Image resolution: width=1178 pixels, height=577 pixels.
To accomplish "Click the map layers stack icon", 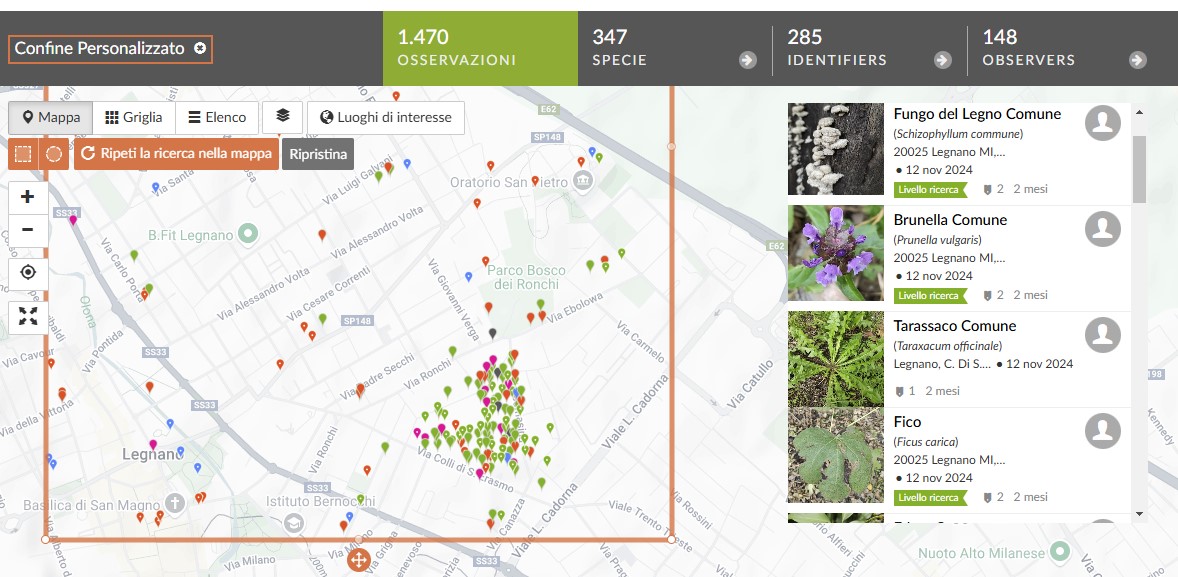I will (283, 117).
